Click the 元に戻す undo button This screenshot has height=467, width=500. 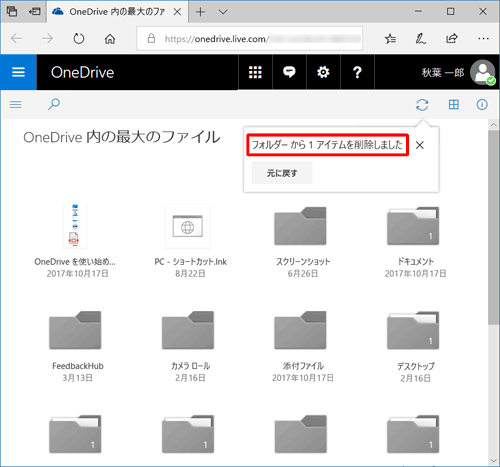(282, 173)
